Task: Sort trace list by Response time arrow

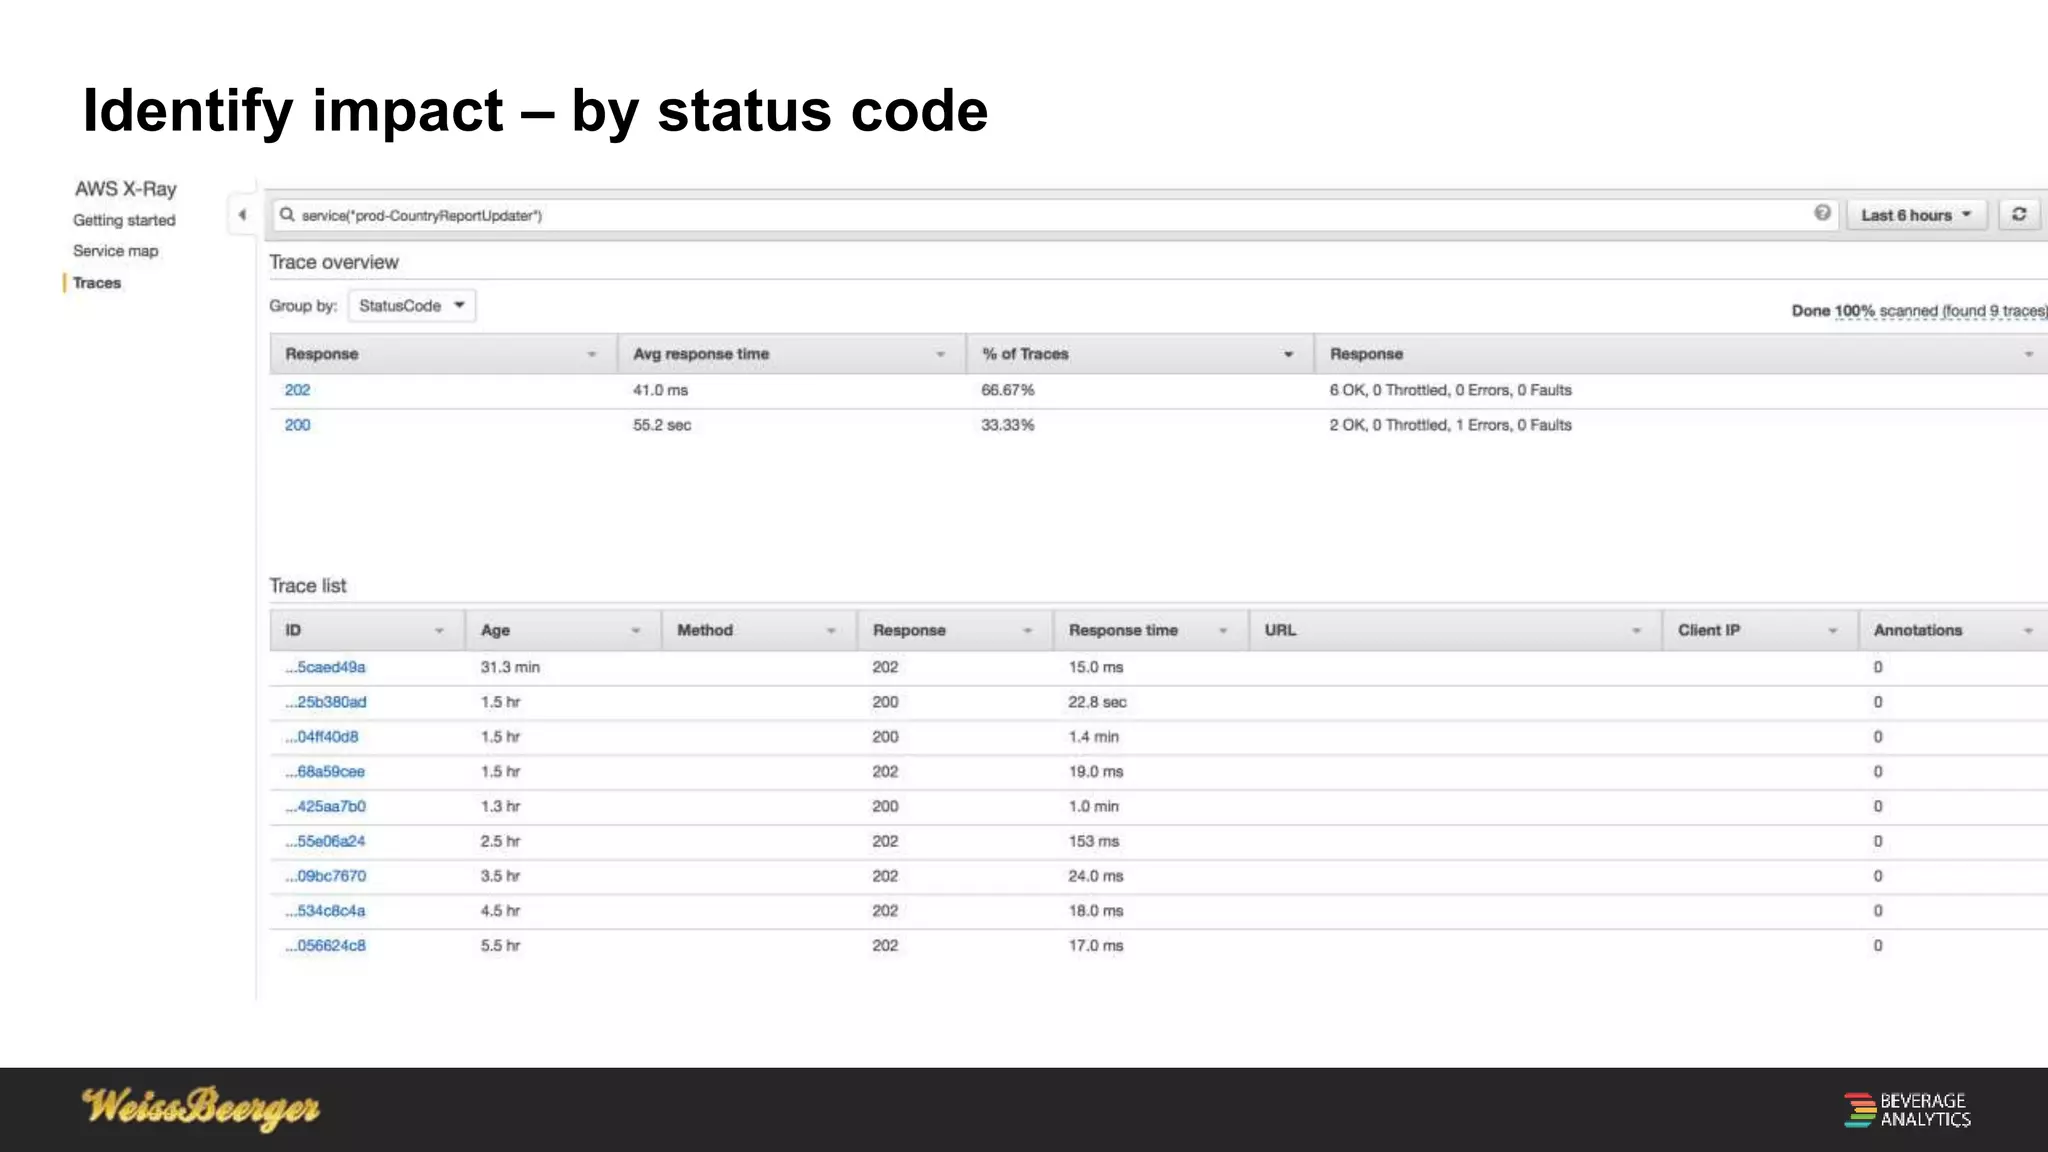Action: pos(1222,630)
